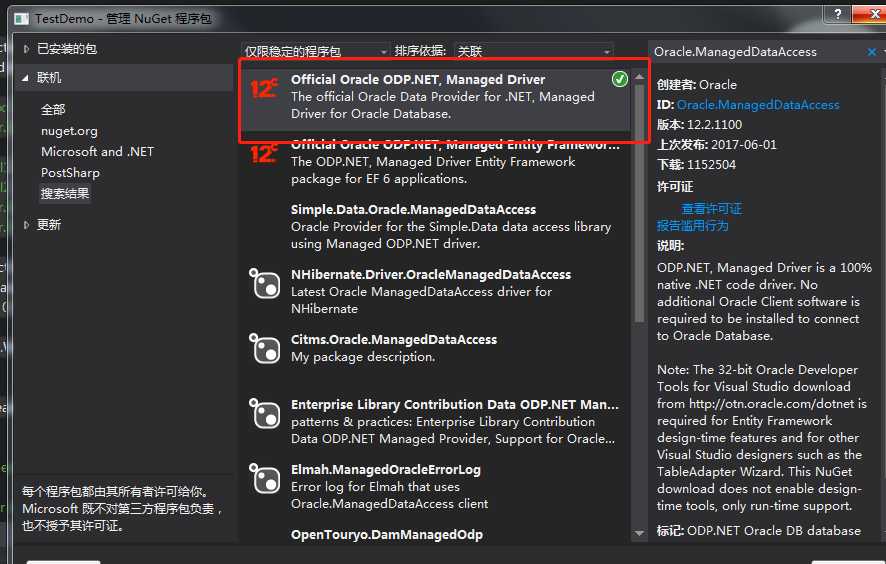Click the Oracle.ManagedDataAccess search box
This screenshot has height=564, width=886.
(x=757, y=52)
